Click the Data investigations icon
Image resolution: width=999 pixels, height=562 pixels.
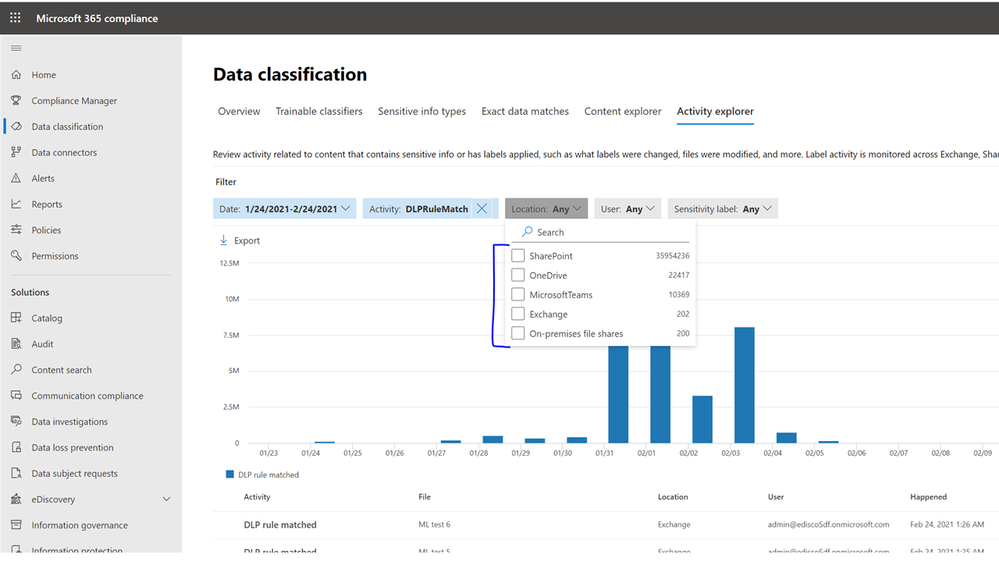[17, 421]
